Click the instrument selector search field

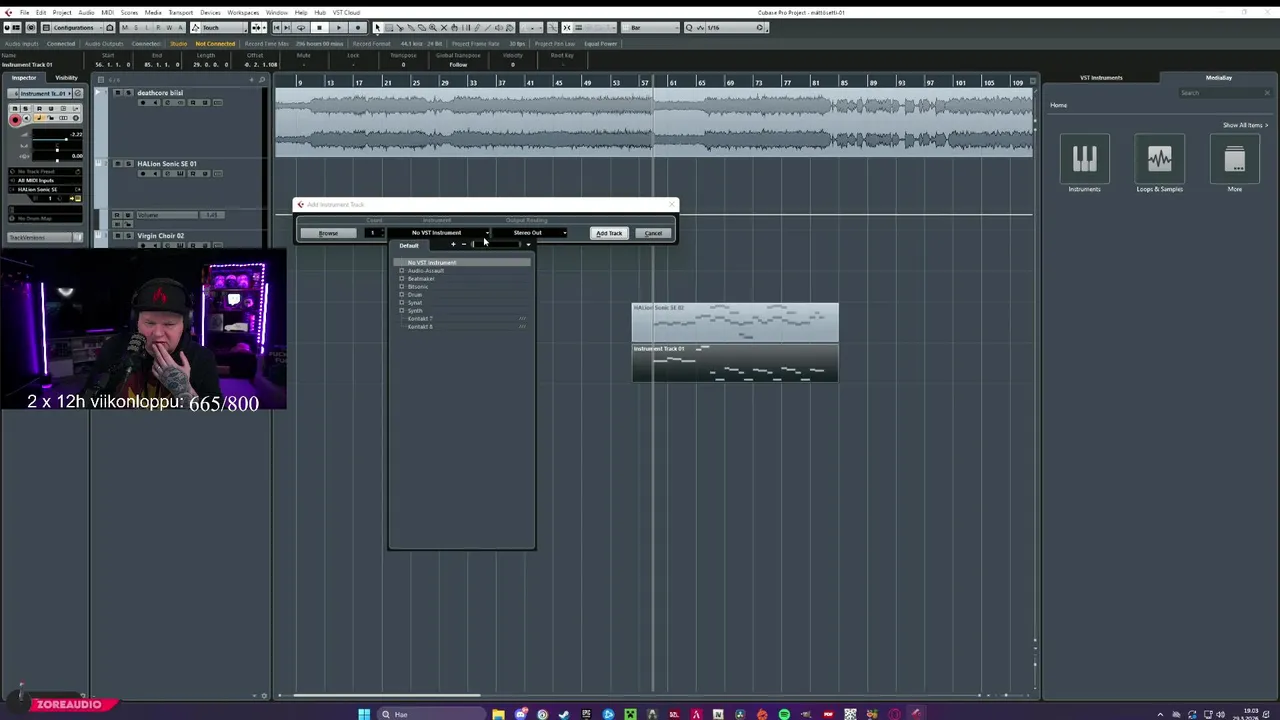click(x=497, y=245)
